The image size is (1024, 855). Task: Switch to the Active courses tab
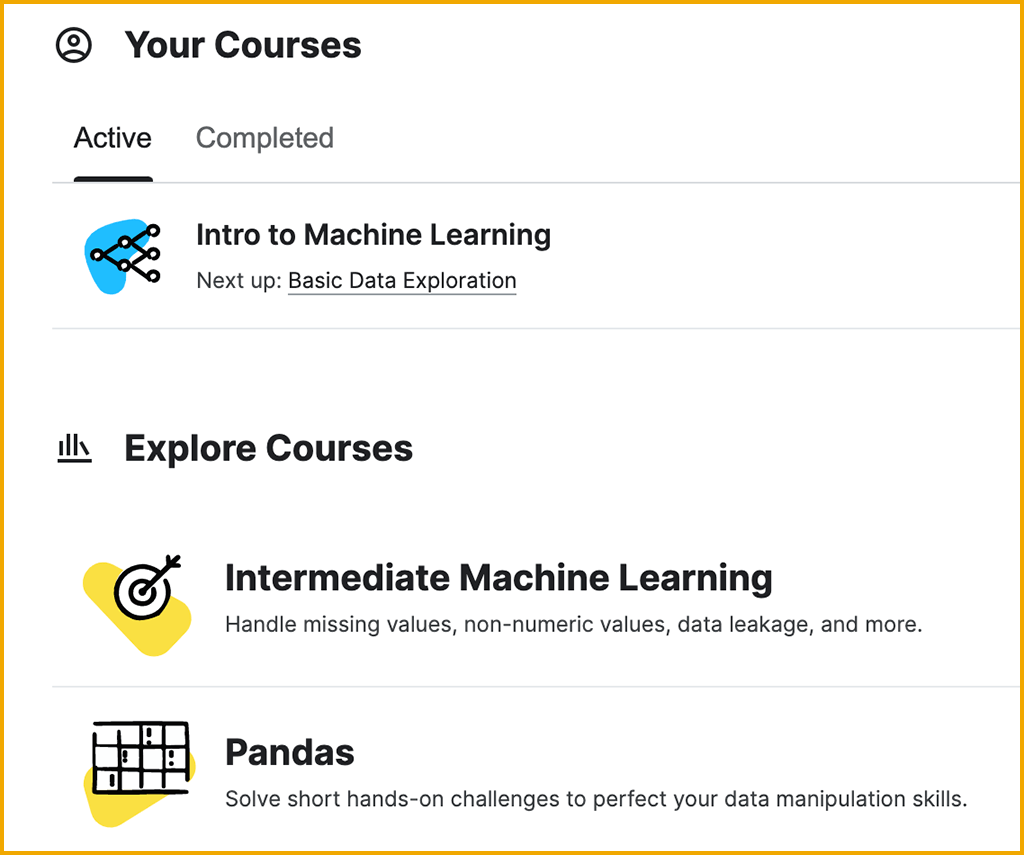113,138
